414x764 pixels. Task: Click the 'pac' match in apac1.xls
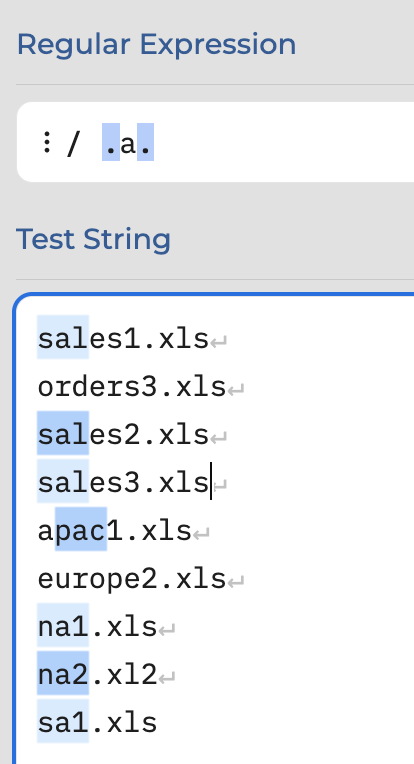(81, 529)
